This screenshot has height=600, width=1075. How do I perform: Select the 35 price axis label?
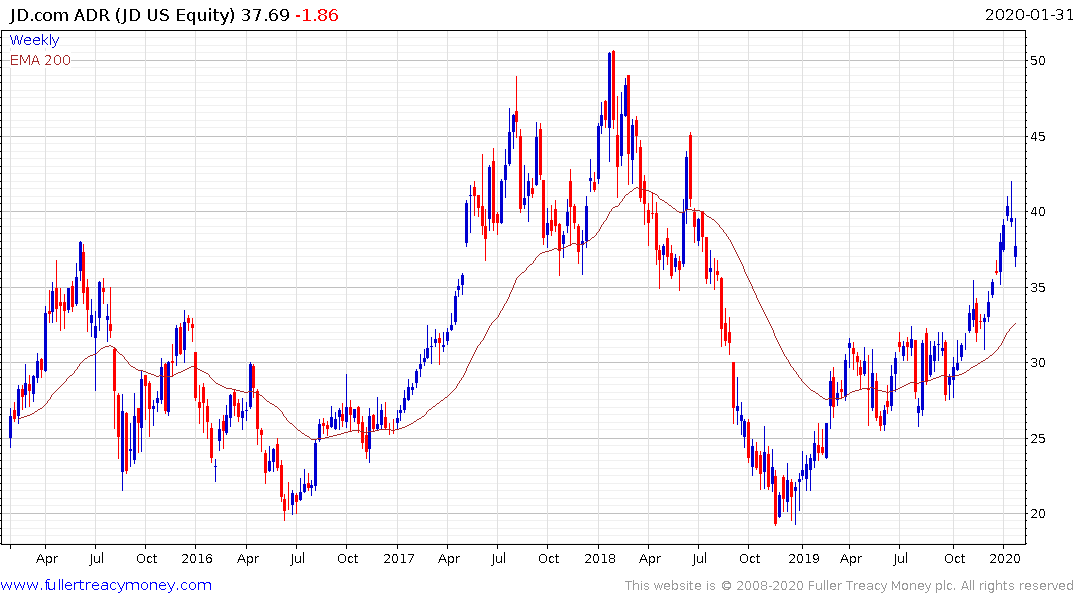click(1037, 287)
